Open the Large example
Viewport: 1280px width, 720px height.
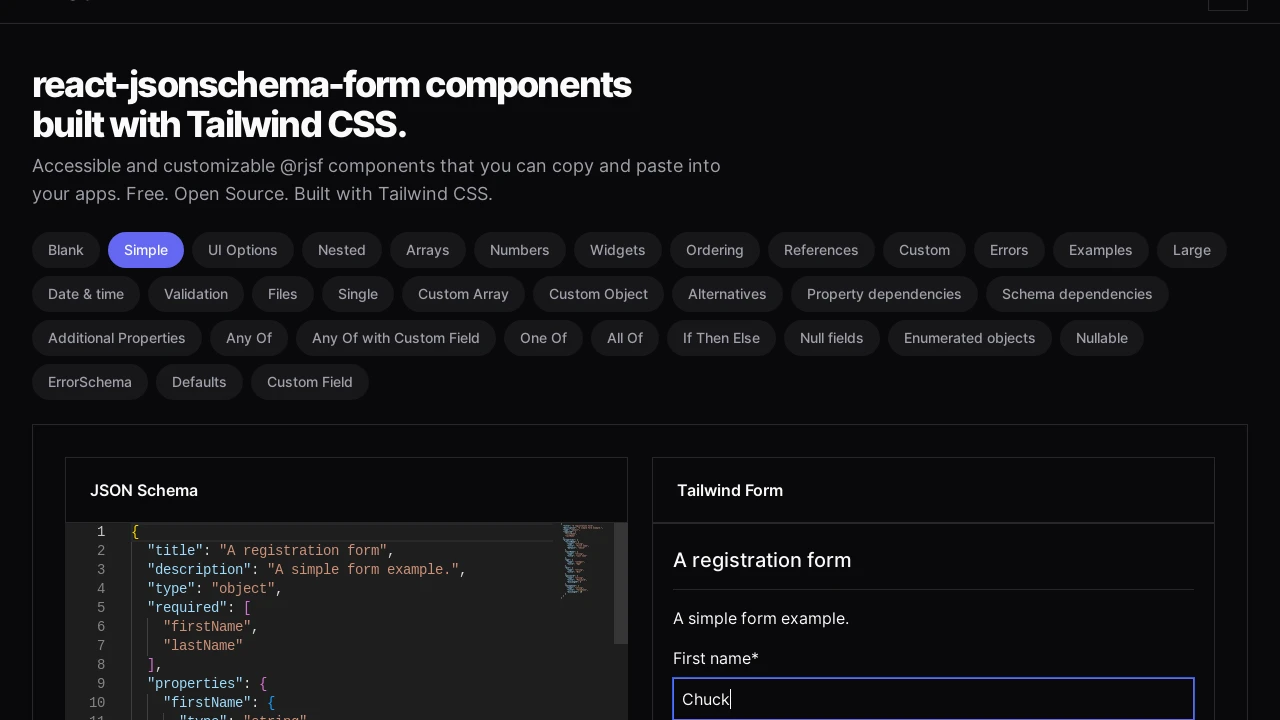(x=1192, y=250)
